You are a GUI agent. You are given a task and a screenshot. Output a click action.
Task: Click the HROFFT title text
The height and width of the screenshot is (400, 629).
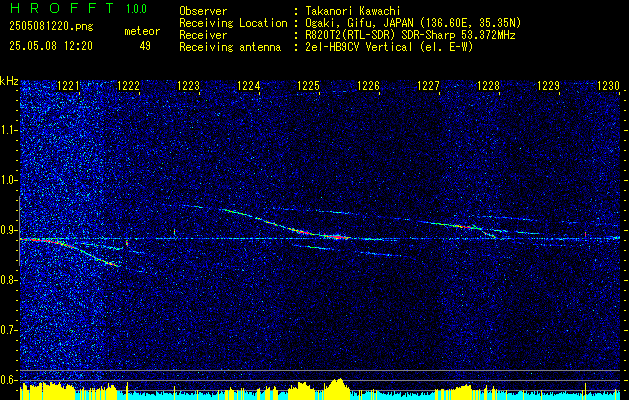pyautogui.click(x=61, y=8)
